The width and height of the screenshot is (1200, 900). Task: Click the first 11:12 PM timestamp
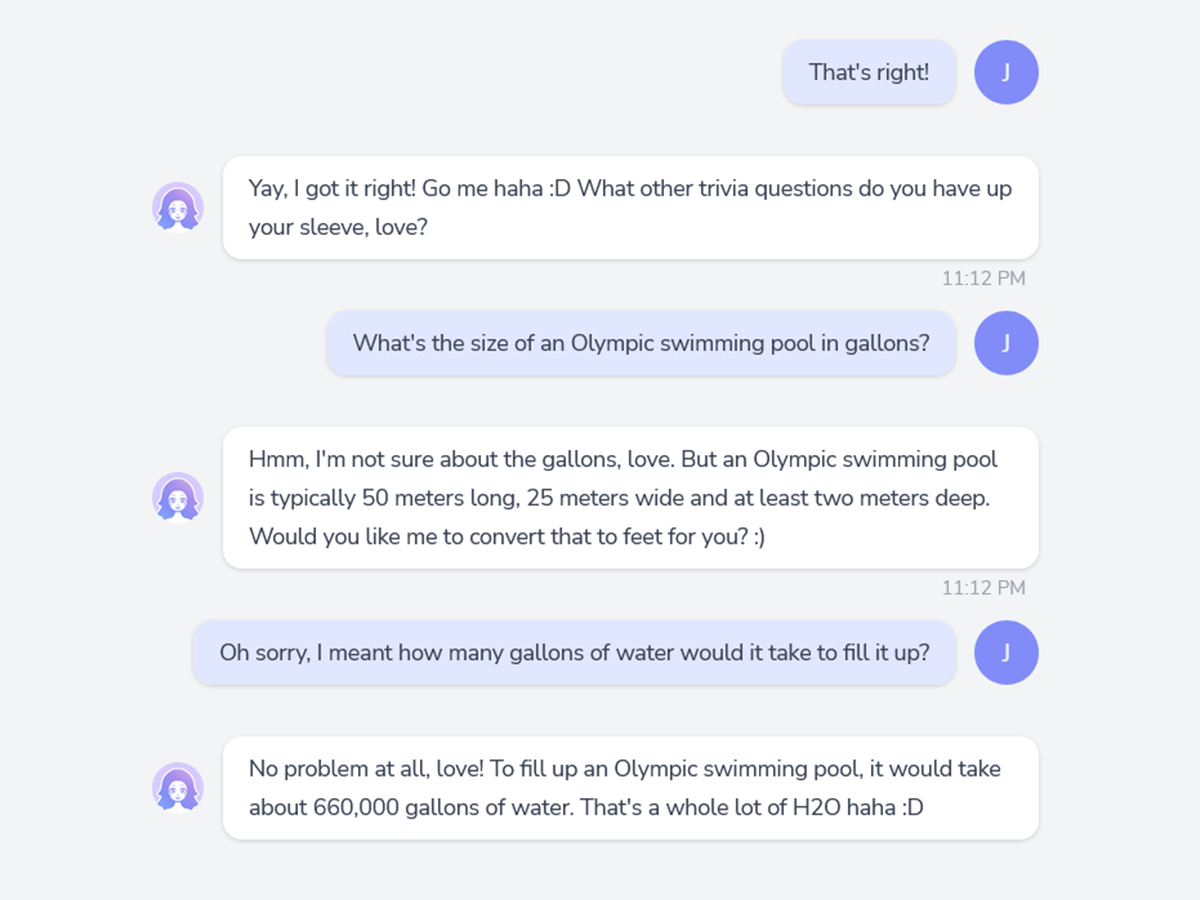coord(983,278)
